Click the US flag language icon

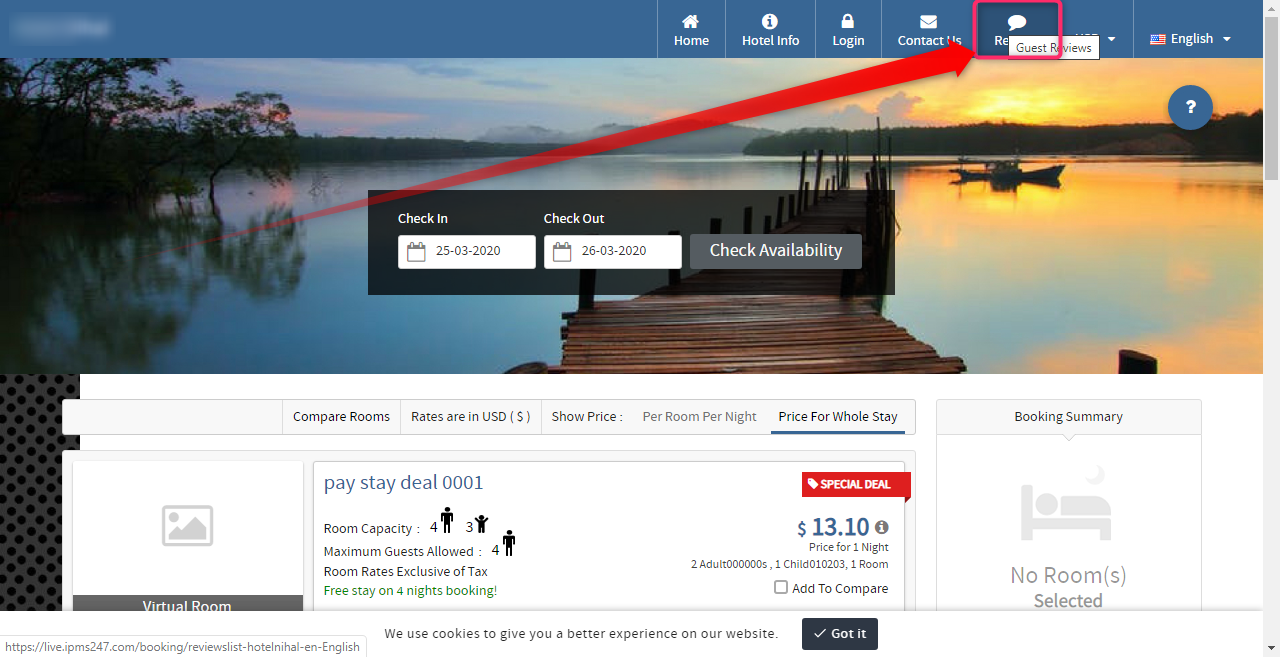click(1158, 39)
